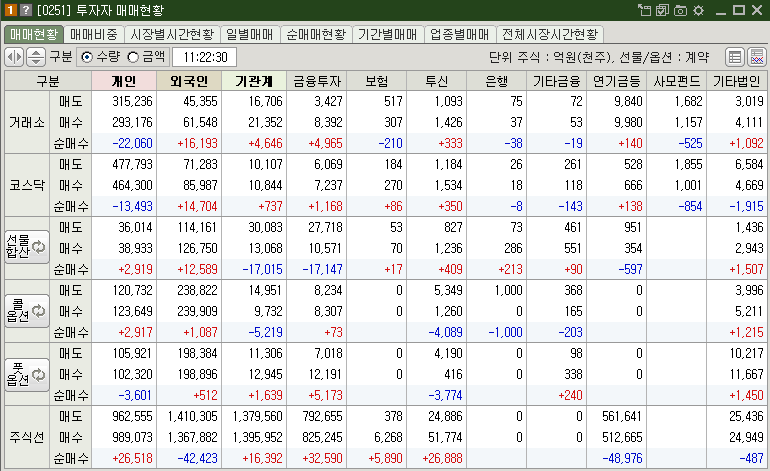Click the 연기금등 column header
770x471 pixels.
point(616,81)
